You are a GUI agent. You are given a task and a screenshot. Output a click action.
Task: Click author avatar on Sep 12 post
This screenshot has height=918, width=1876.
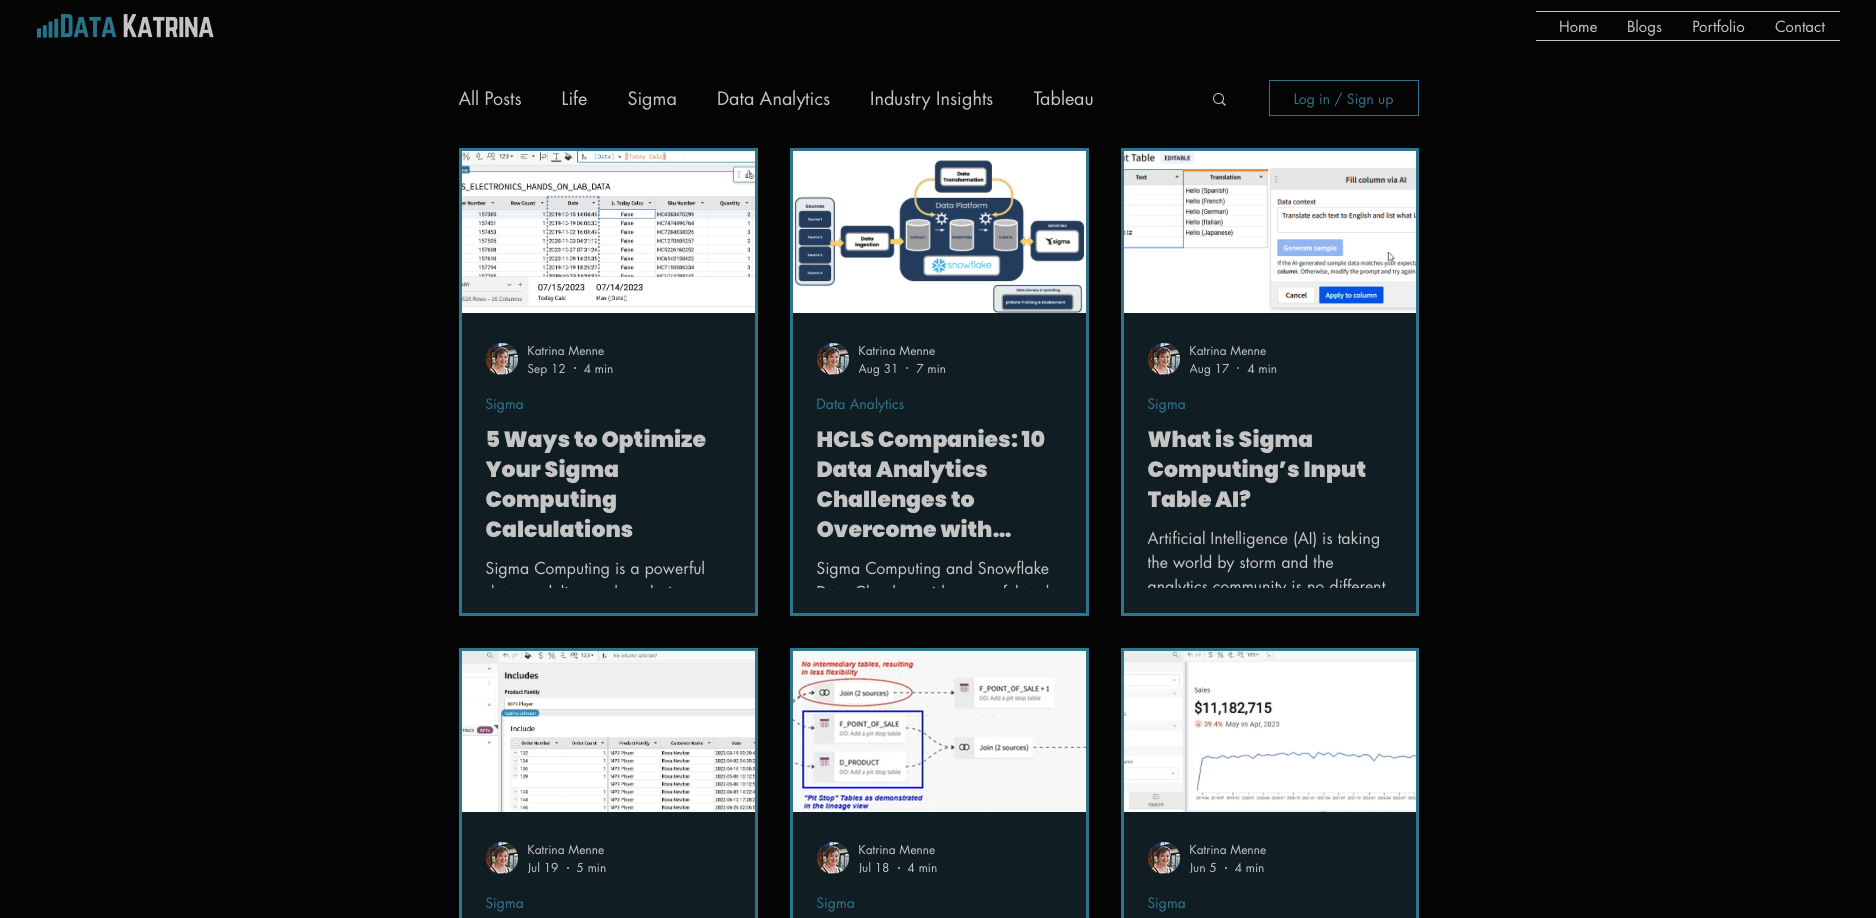[x=501, y=359]
